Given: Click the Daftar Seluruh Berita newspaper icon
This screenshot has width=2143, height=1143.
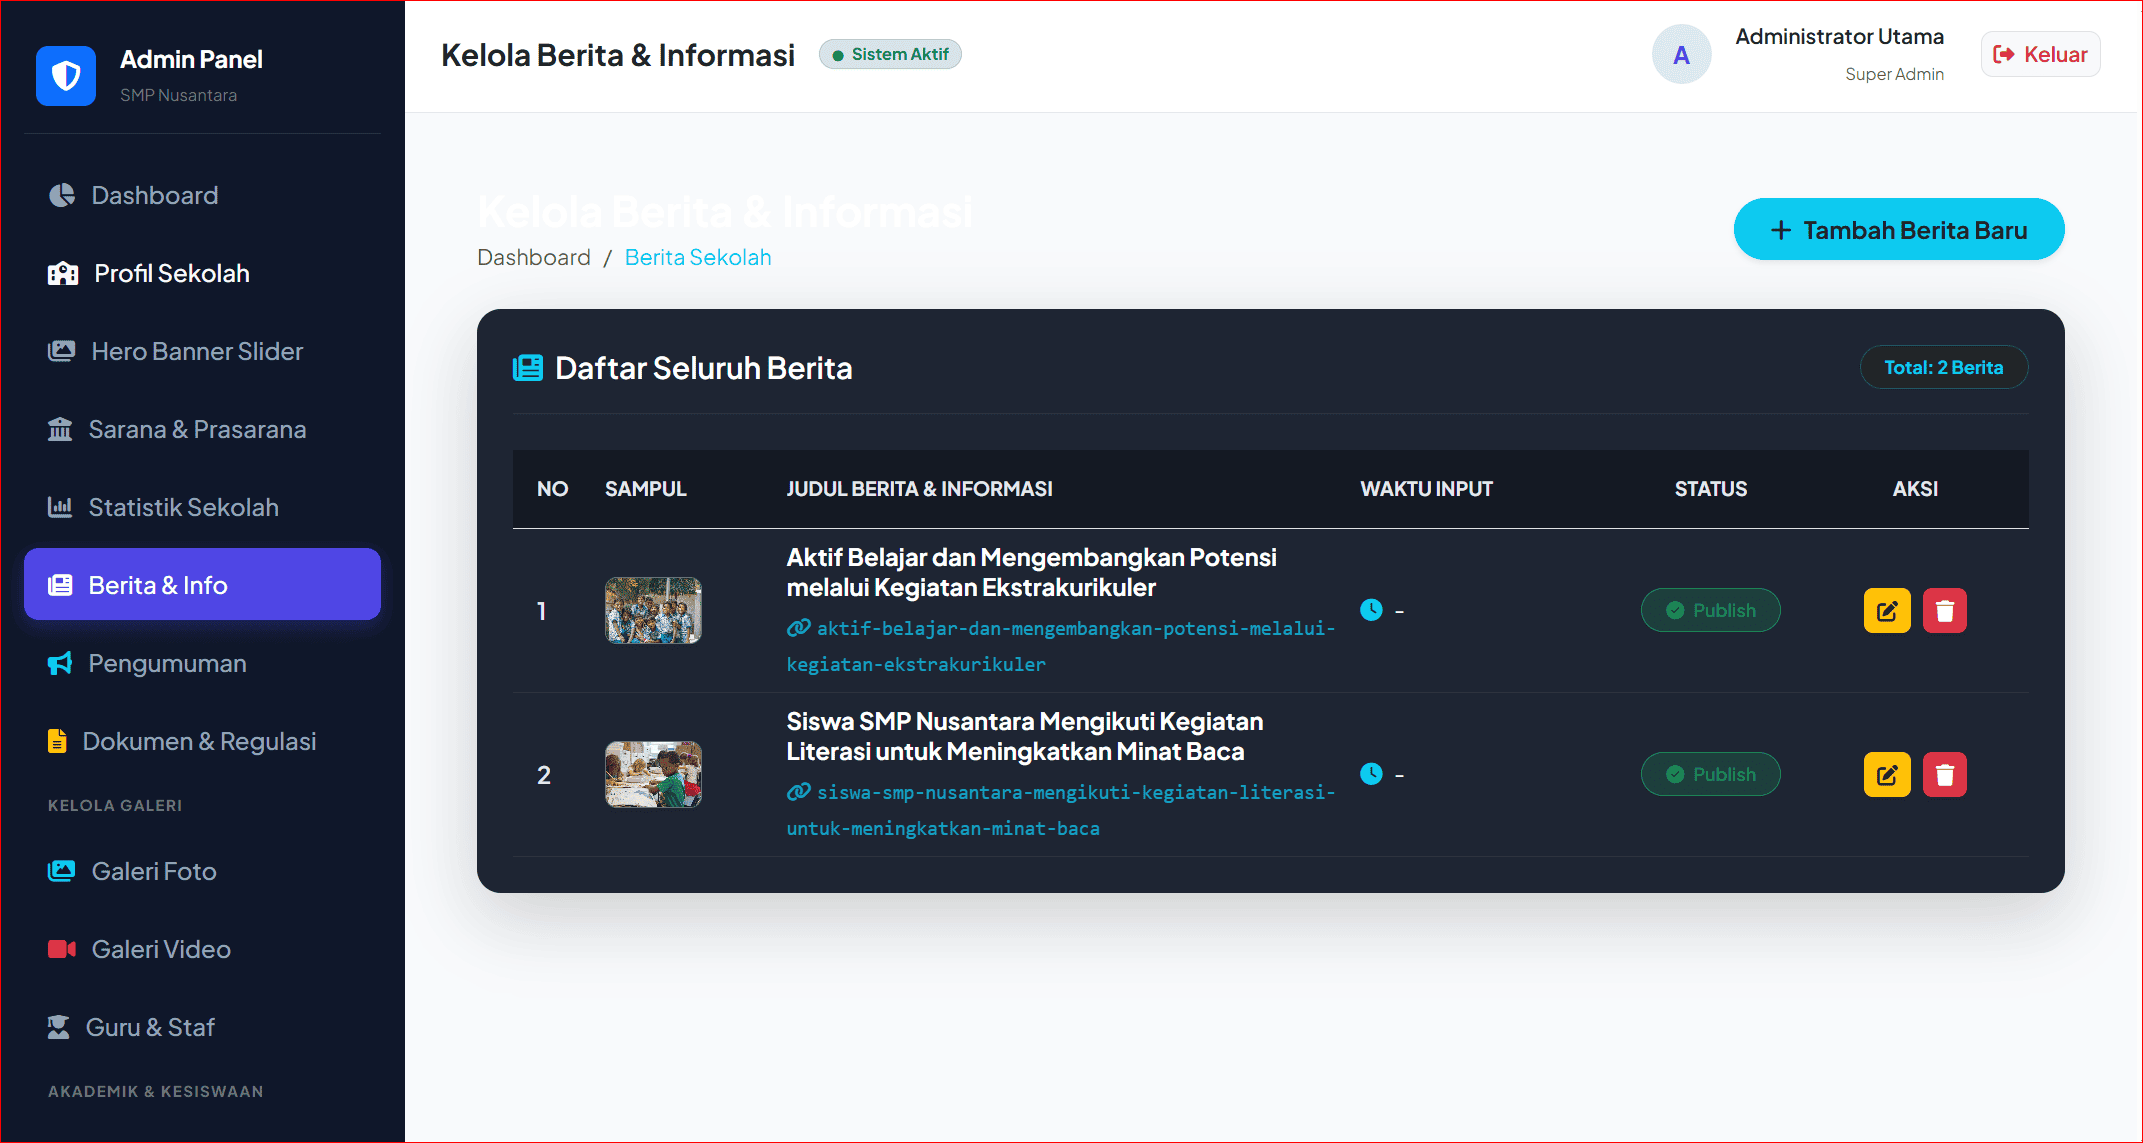Looking at the screenshot, I should (x=528, y=368).
